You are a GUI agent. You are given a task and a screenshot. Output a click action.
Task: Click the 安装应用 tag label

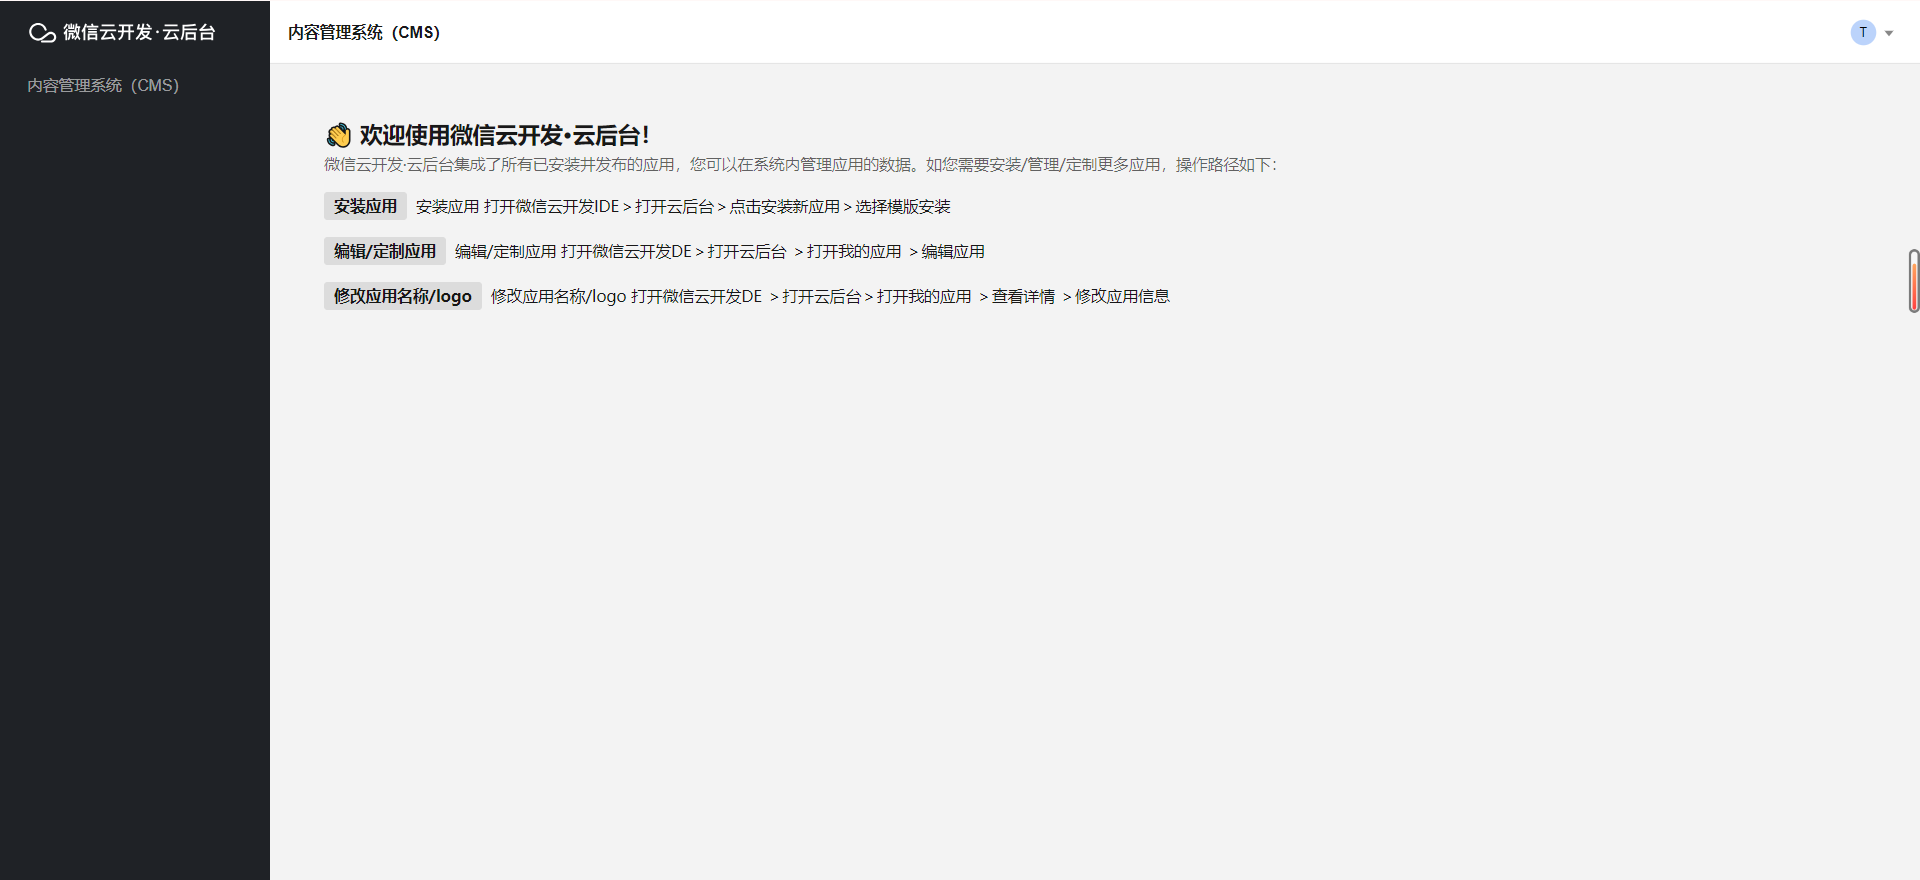pyautogui.click(x=365, y=206)
